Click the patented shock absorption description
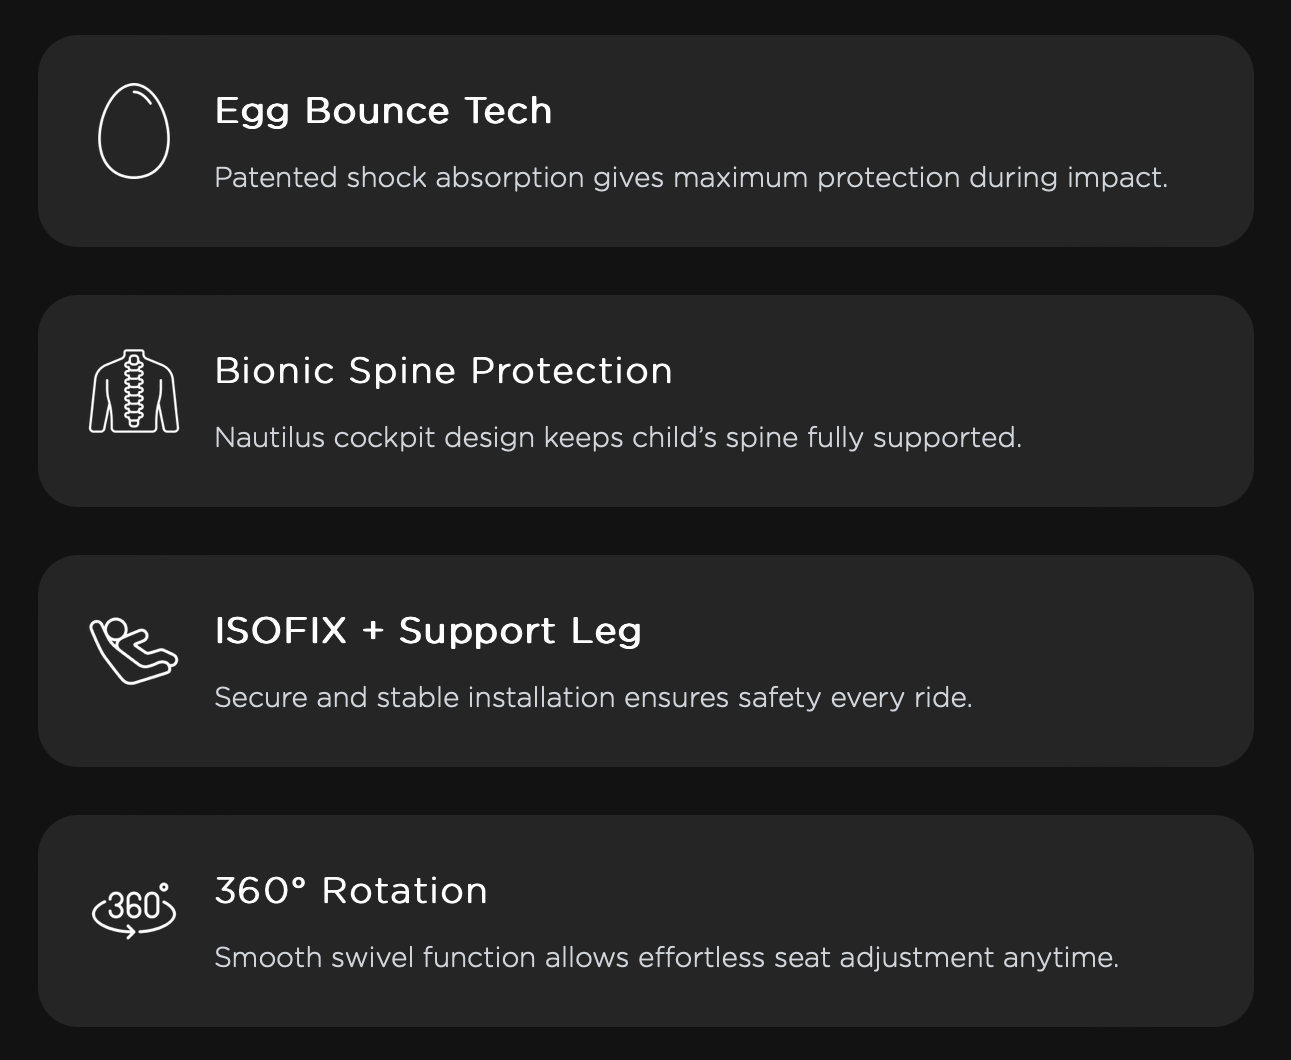The width and height of the screenshot is (1291, 1060). [691, 177]
